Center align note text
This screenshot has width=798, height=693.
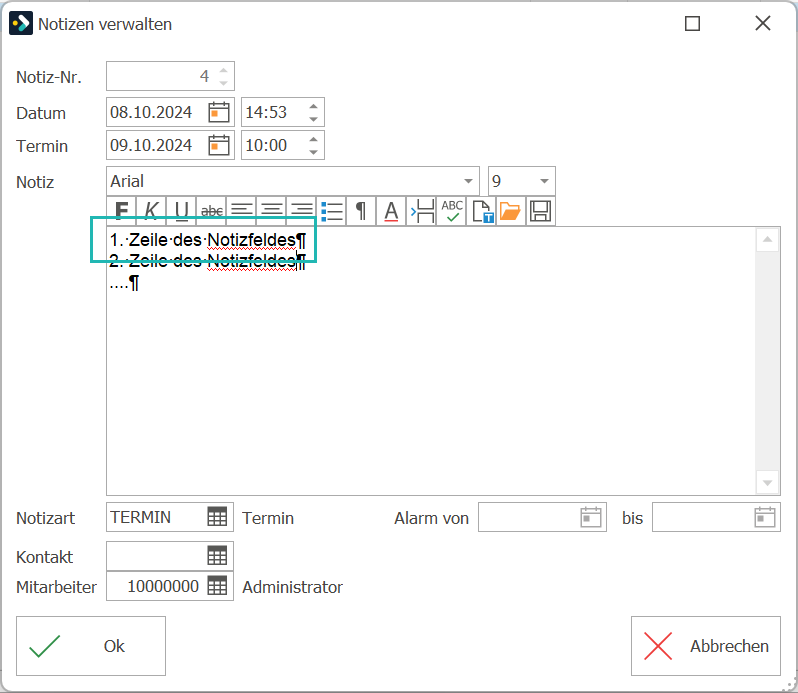coord(271,211)
